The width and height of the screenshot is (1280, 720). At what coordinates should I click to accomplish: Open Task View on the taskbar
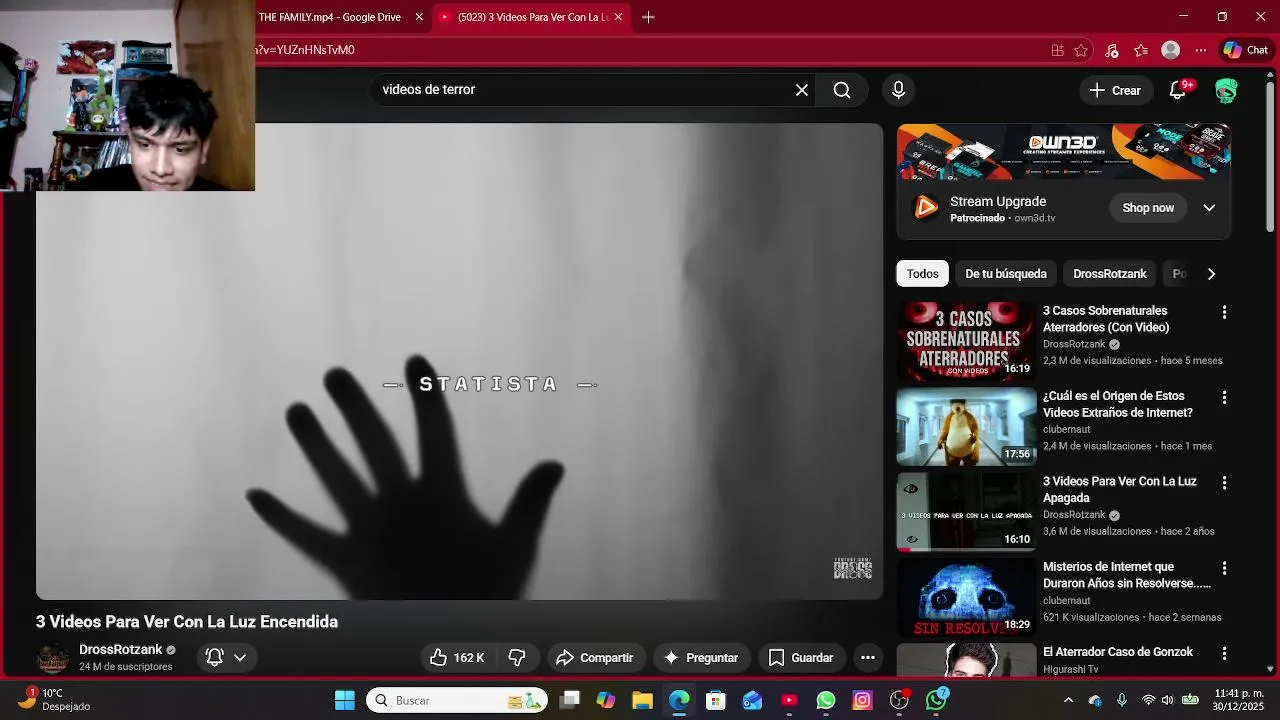pos(569,700)
